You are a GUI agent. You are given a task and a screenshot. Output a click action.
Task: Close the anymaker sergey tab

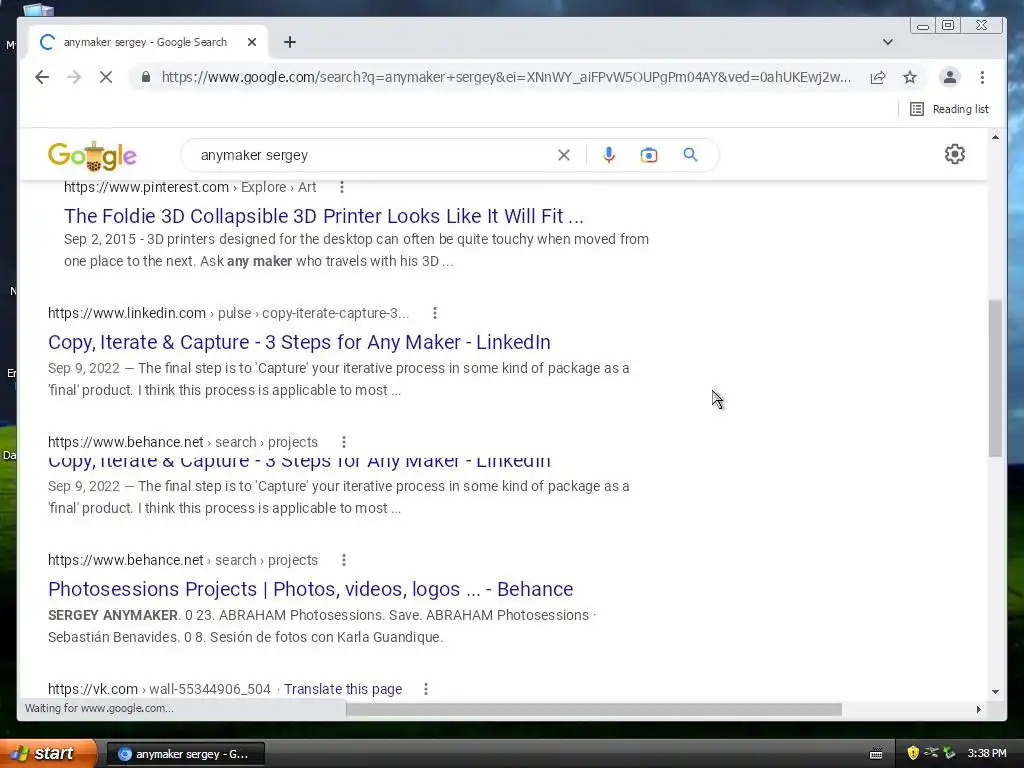tap(252, 42)
